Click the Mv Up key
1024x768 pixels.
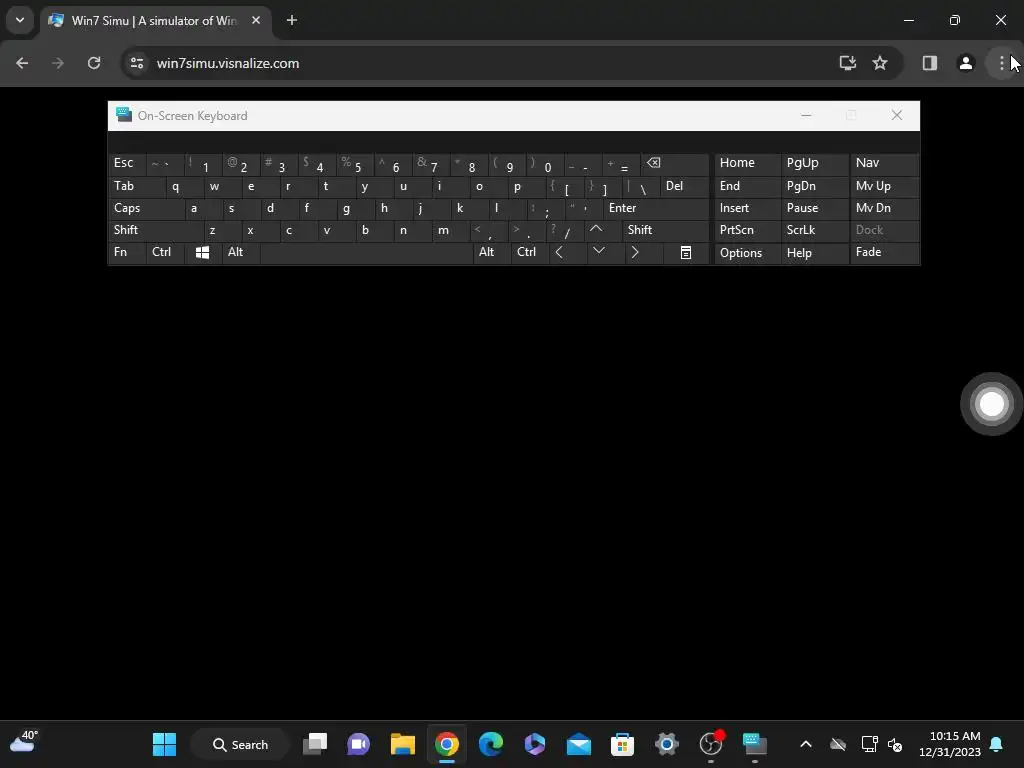click(x=884, y=186)
